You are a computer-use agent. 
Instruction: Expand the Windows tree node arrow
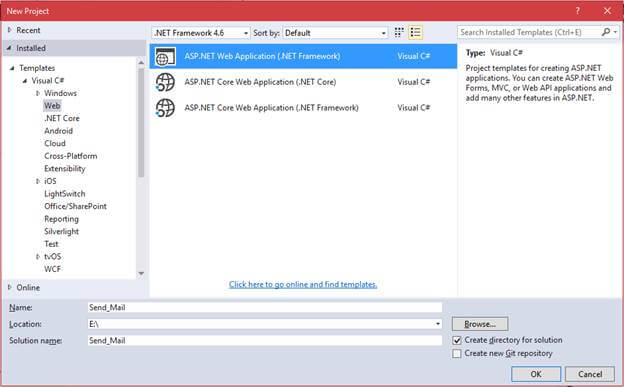pyautogui.click(x=38, y=93)
